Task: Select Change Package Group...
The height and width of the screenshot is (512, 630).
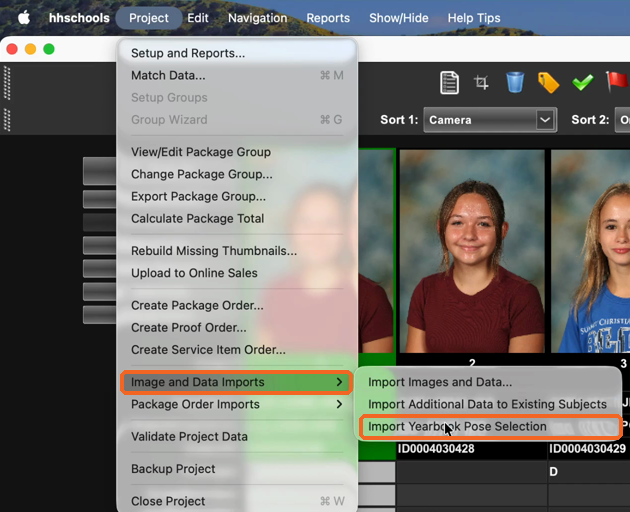Action: click(237, 174)
